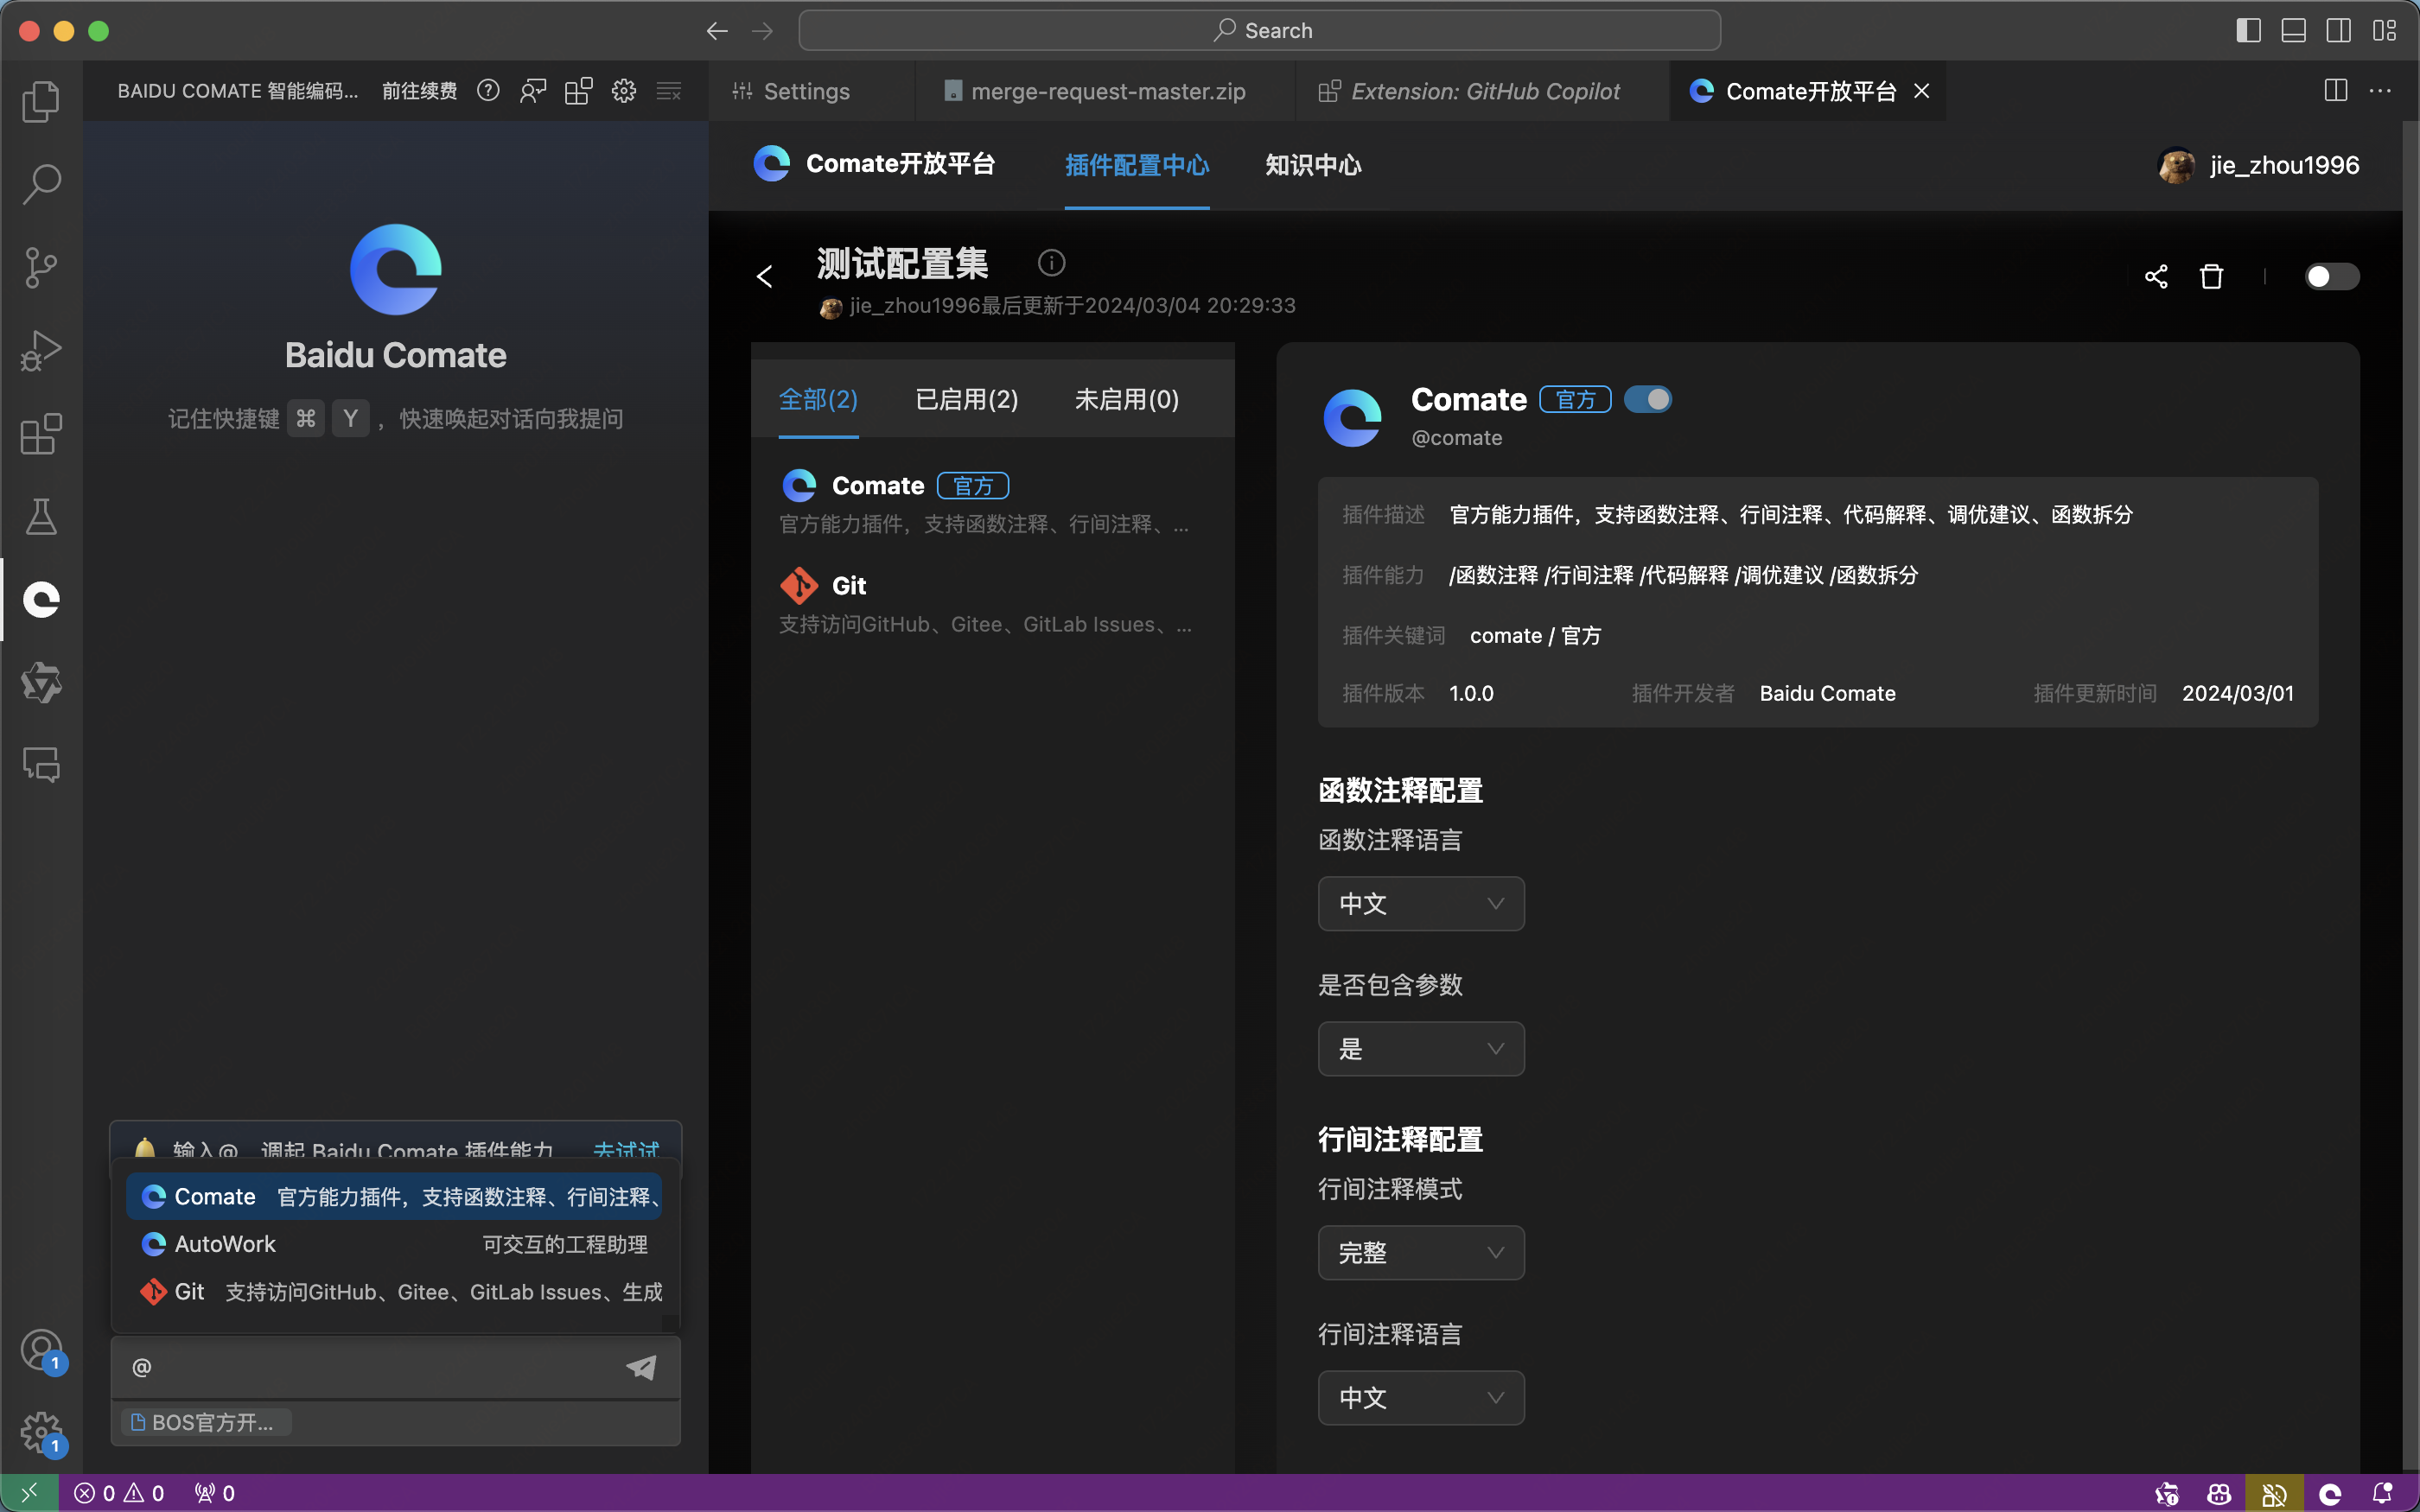Click the title bar Search box
The image size is (2420, 1512).
[1260, 31]
